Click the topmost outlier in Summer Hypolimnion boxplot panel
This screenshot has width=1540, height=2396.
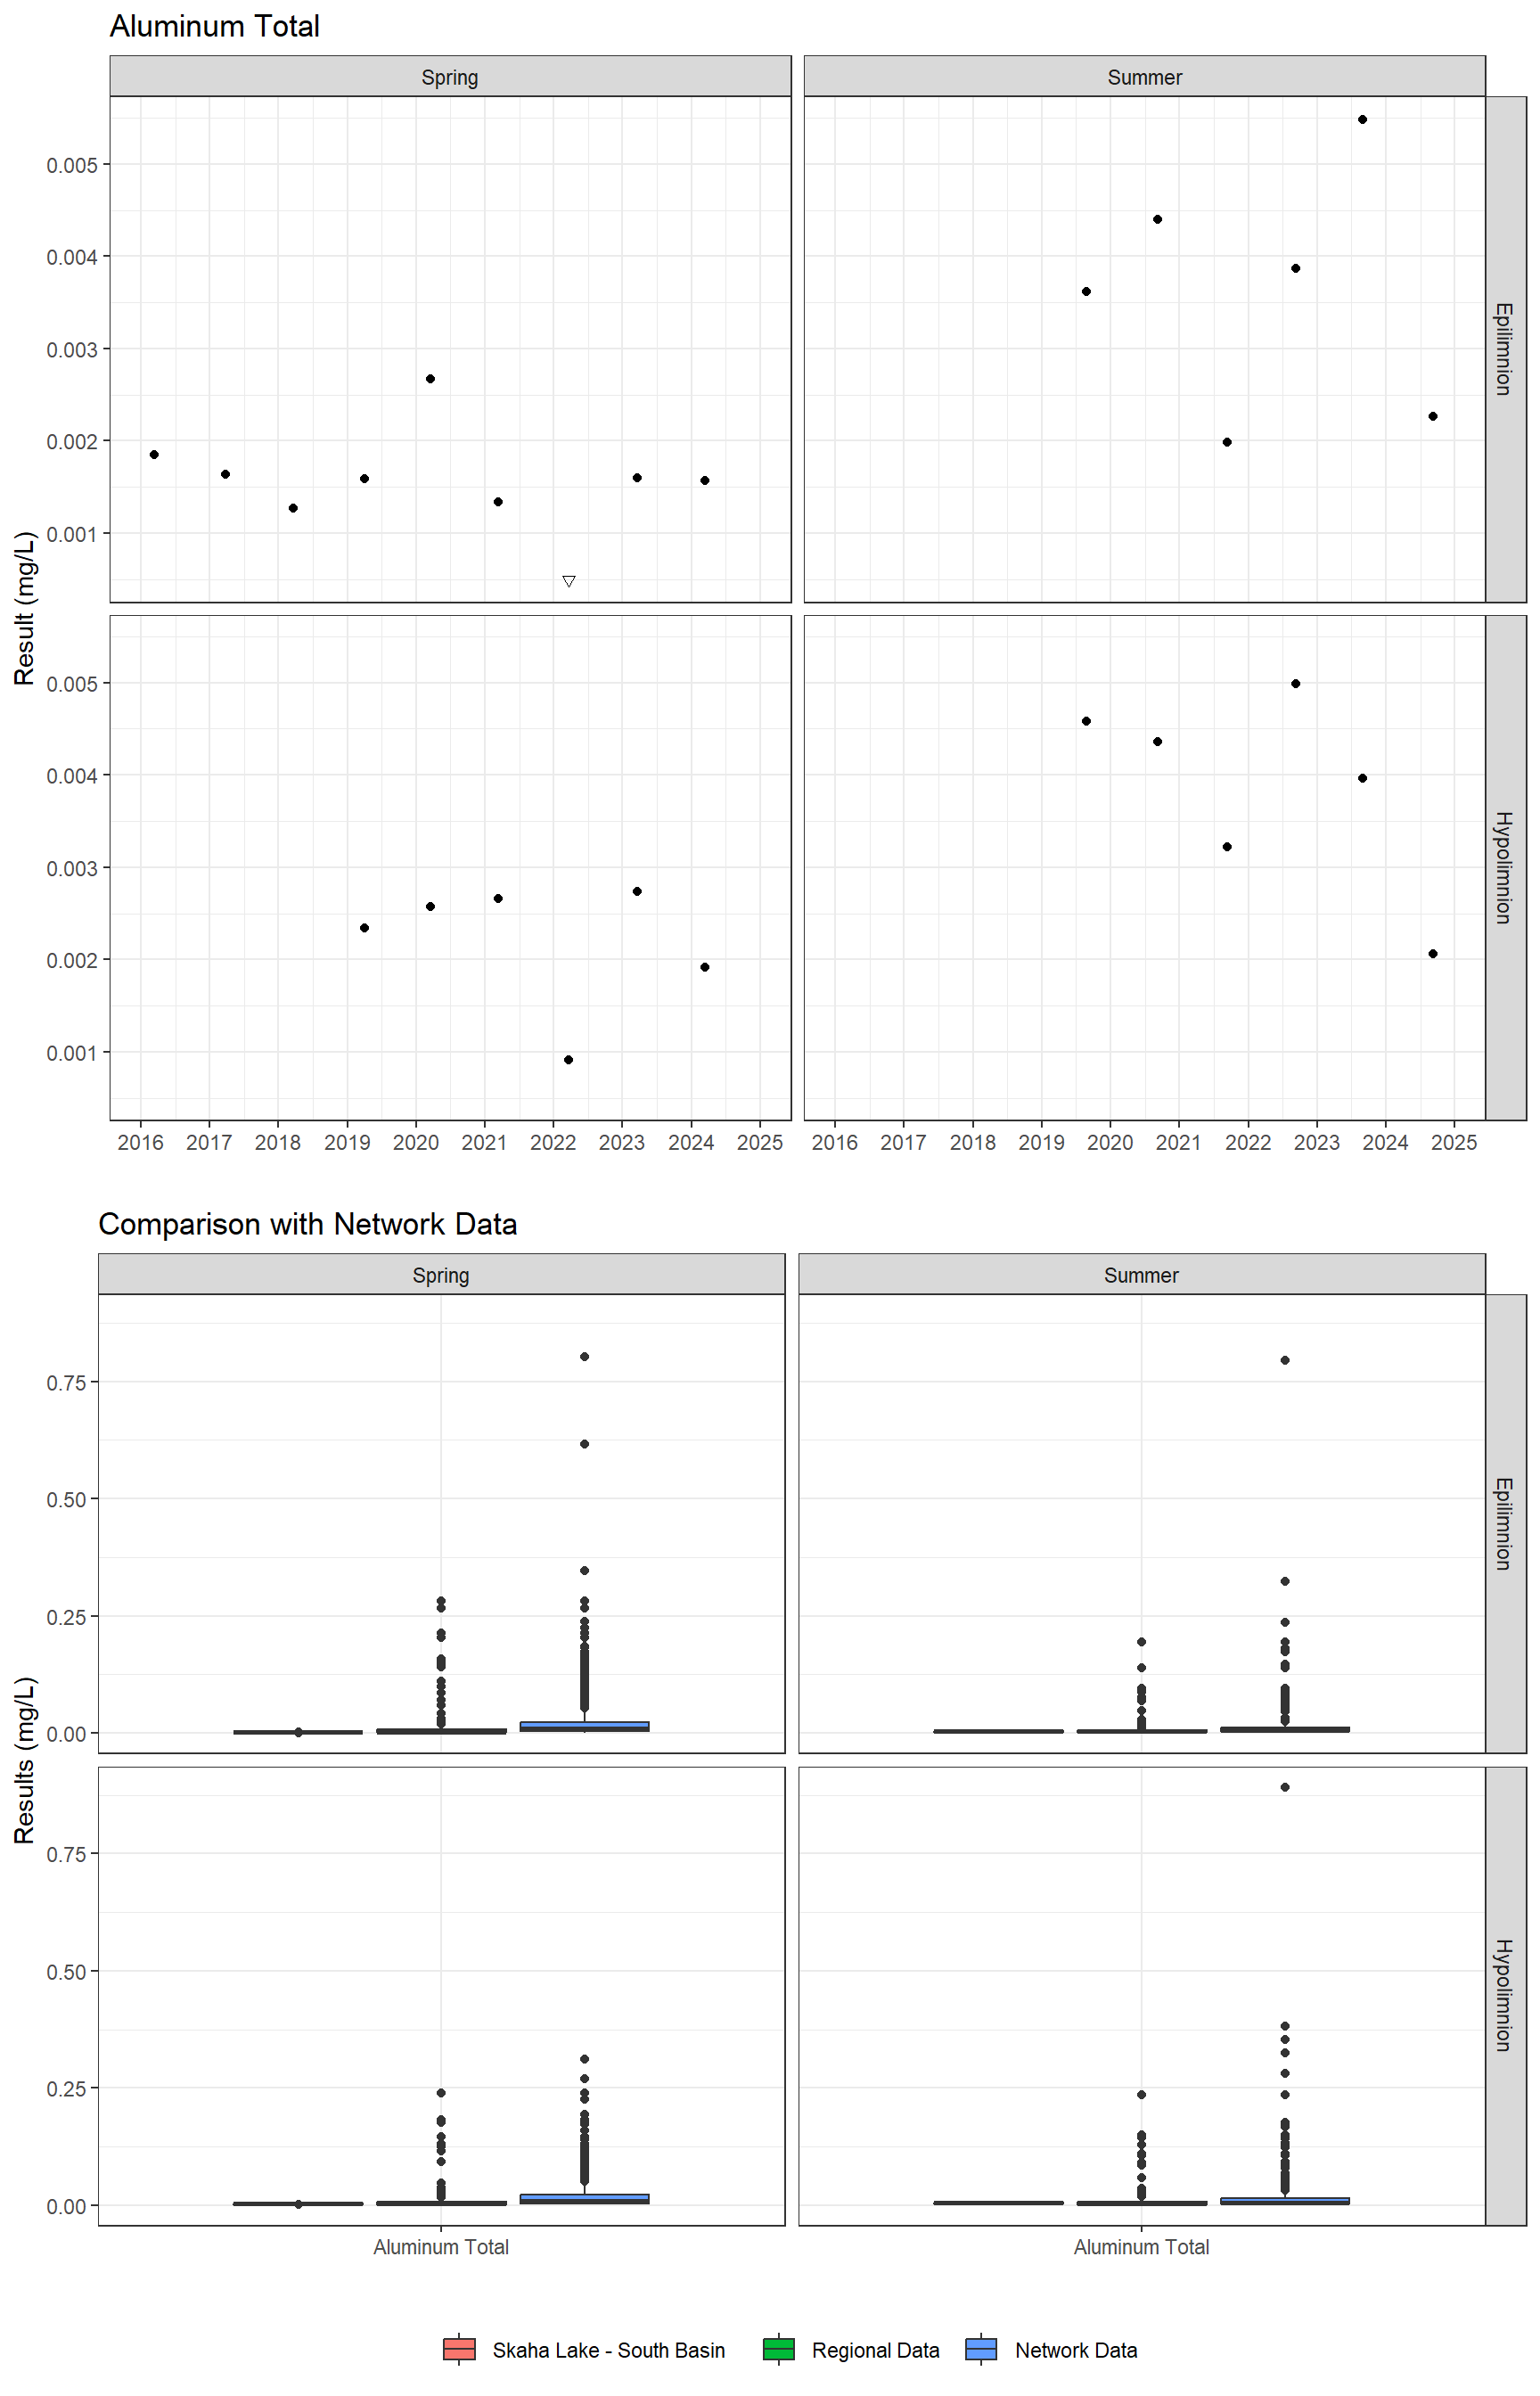click(1285, 1787)
